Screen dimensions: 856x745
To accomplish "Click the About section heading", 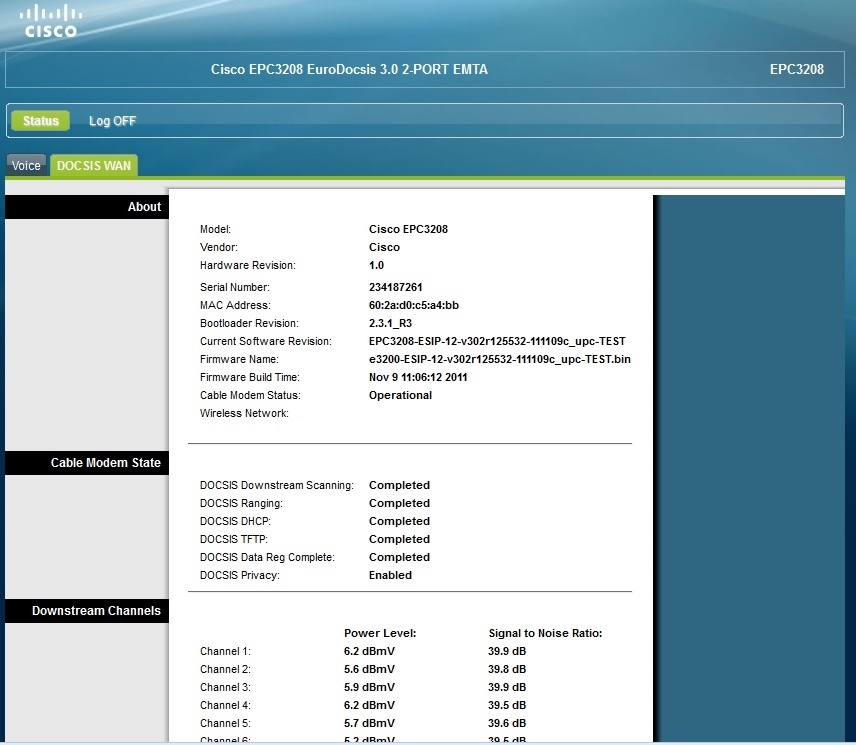I will [x=144, y=207].
